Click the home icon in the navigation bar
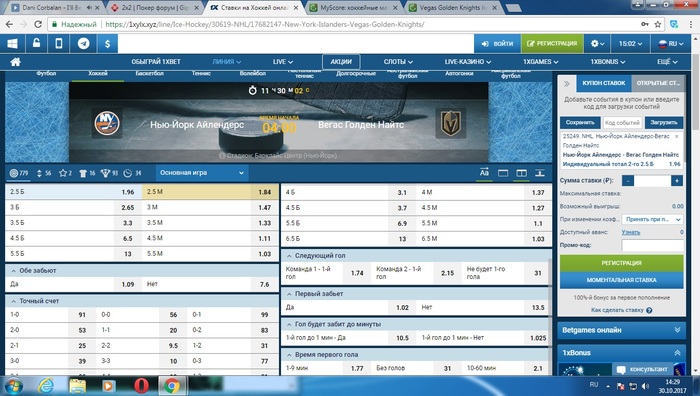The height and width of the screenshot is (396, 700). (15, 62)
